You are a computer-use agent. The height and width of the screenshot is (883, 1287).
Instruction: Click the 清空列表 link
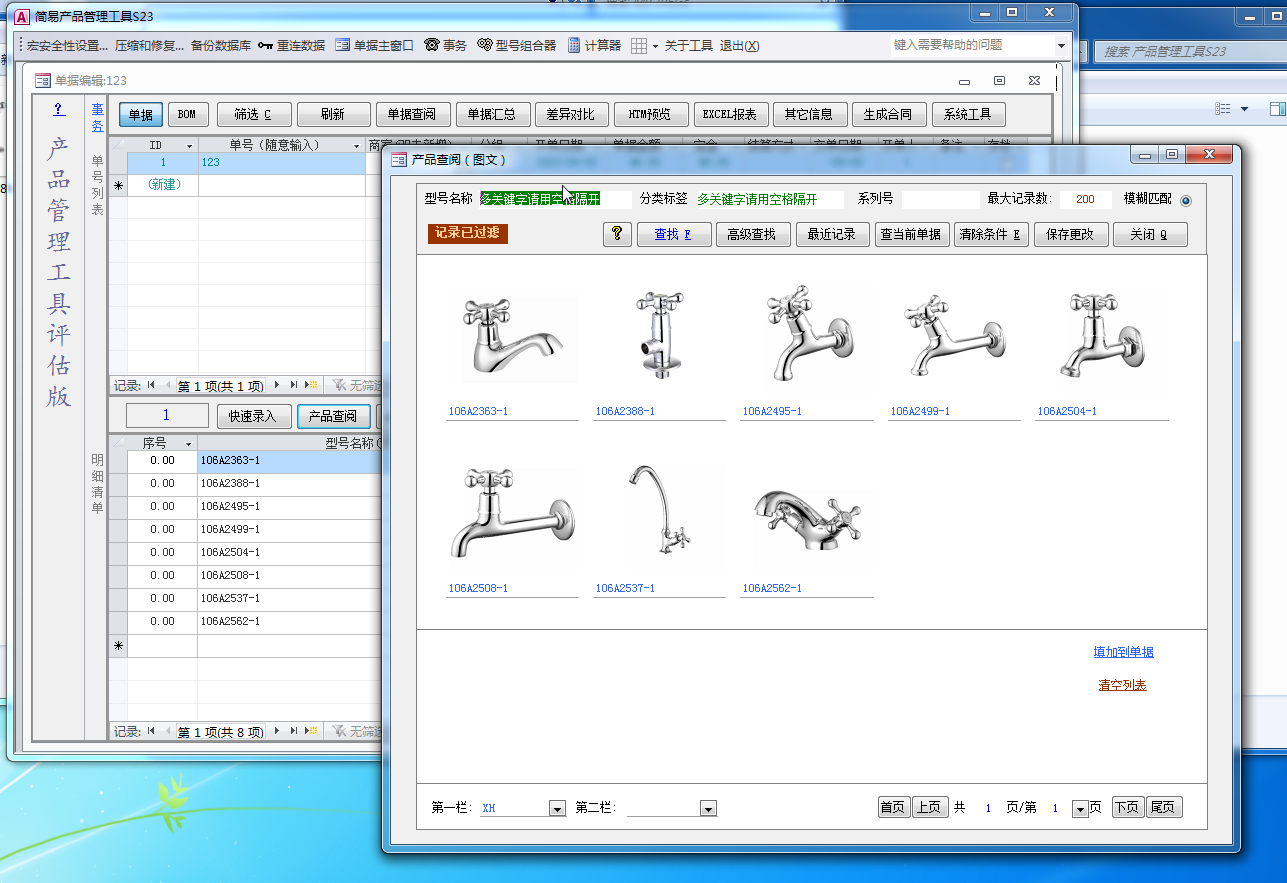coord(1122,685)
